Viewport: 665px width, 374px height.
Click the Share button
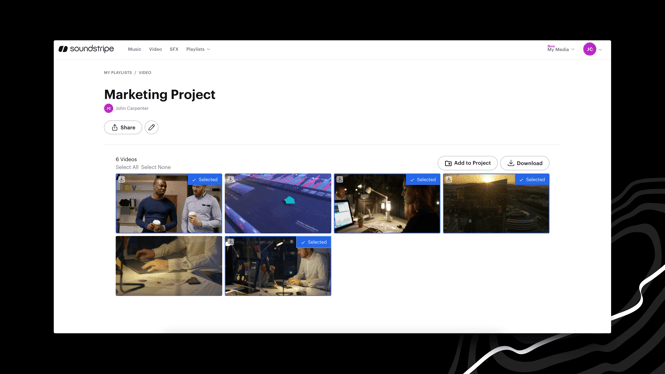[123, 127]
